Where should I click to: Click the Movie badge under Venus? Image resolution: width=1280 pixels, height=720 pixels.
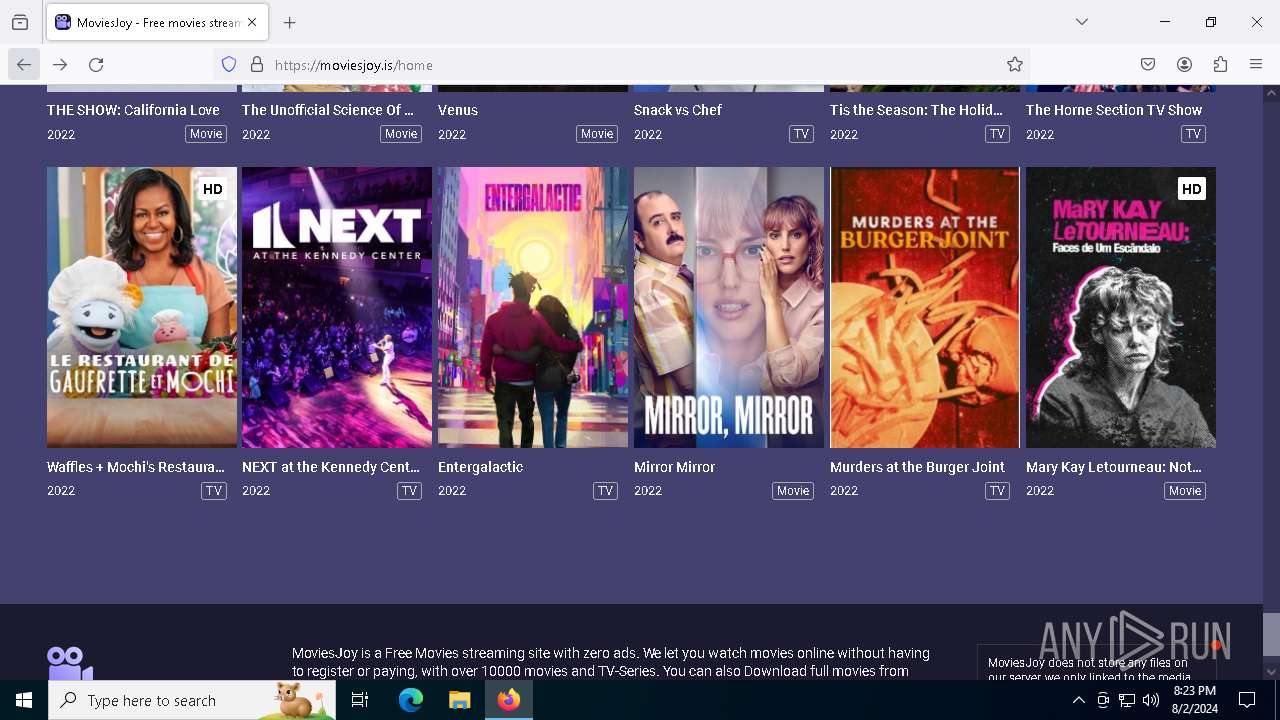(597, 134)
